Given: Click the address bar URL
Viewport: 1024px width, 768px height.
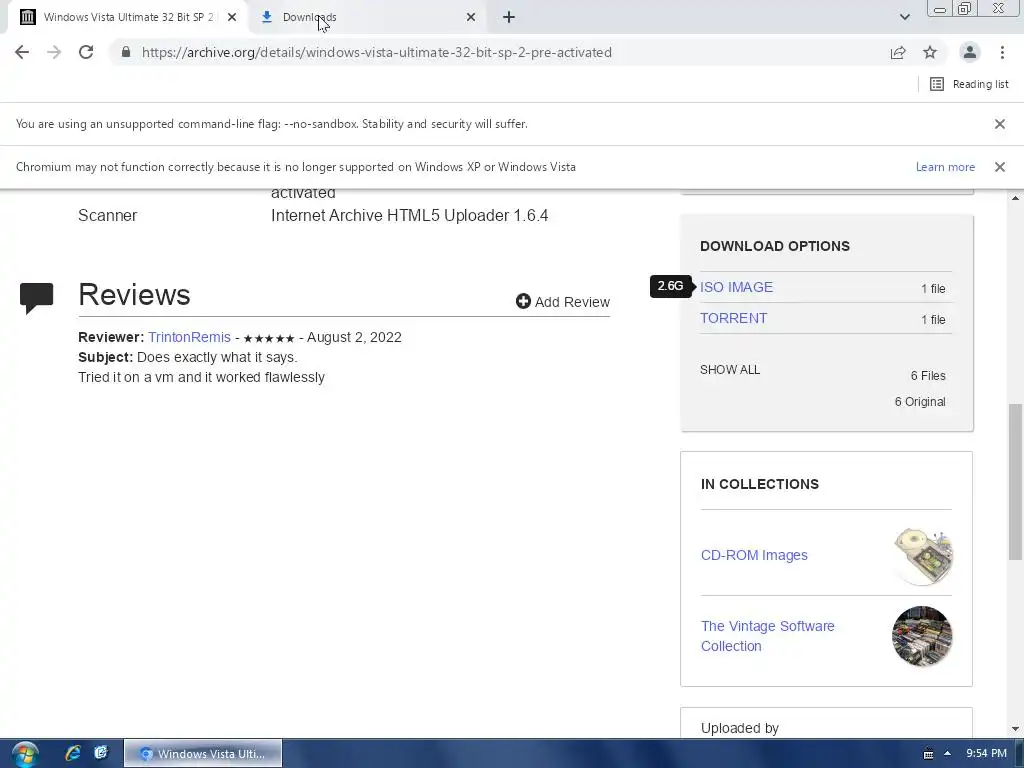Looking at the screenshot, I should [377, 52].
